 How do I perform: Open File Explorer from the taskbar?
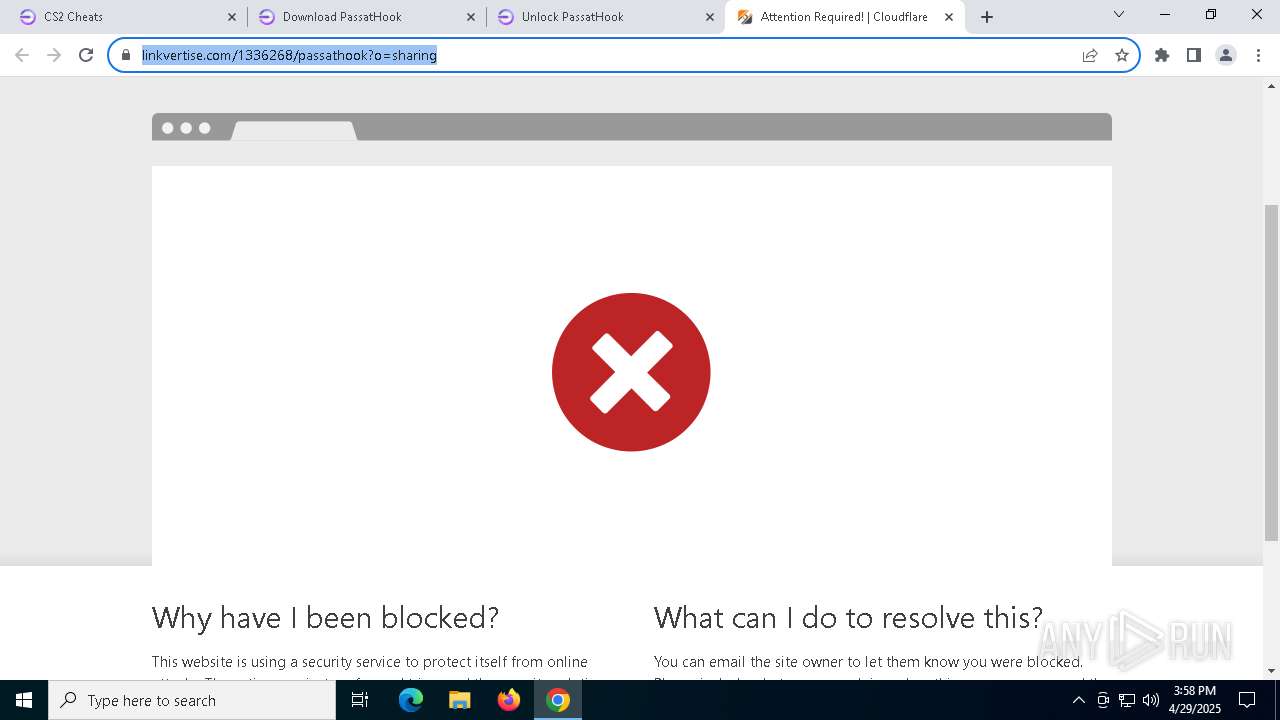[460, 700]
